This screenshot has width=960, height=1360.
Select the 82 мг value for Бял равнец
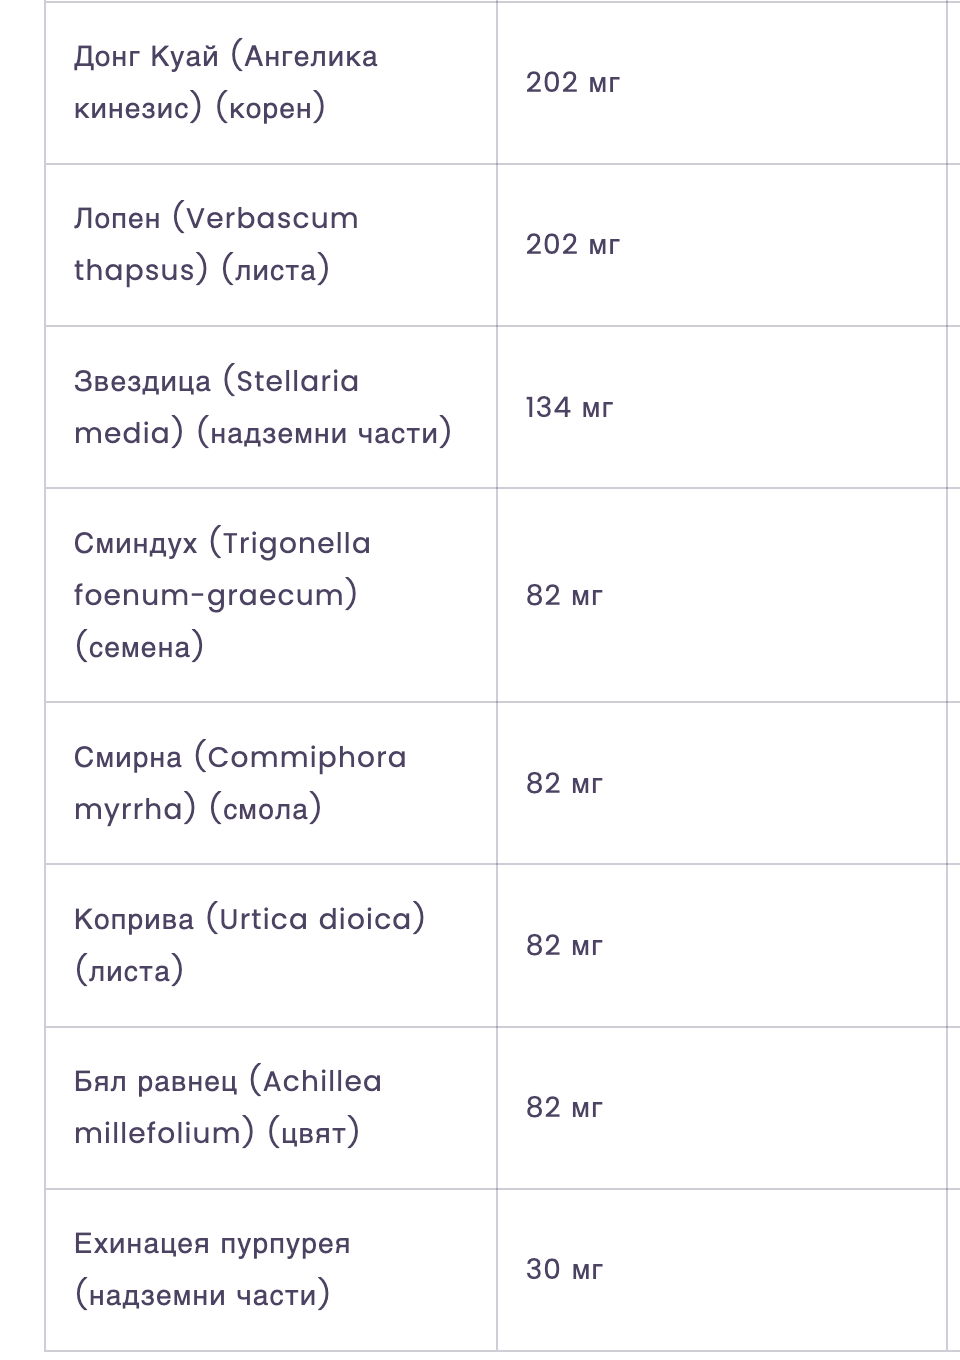click(x=564, y=1108)
